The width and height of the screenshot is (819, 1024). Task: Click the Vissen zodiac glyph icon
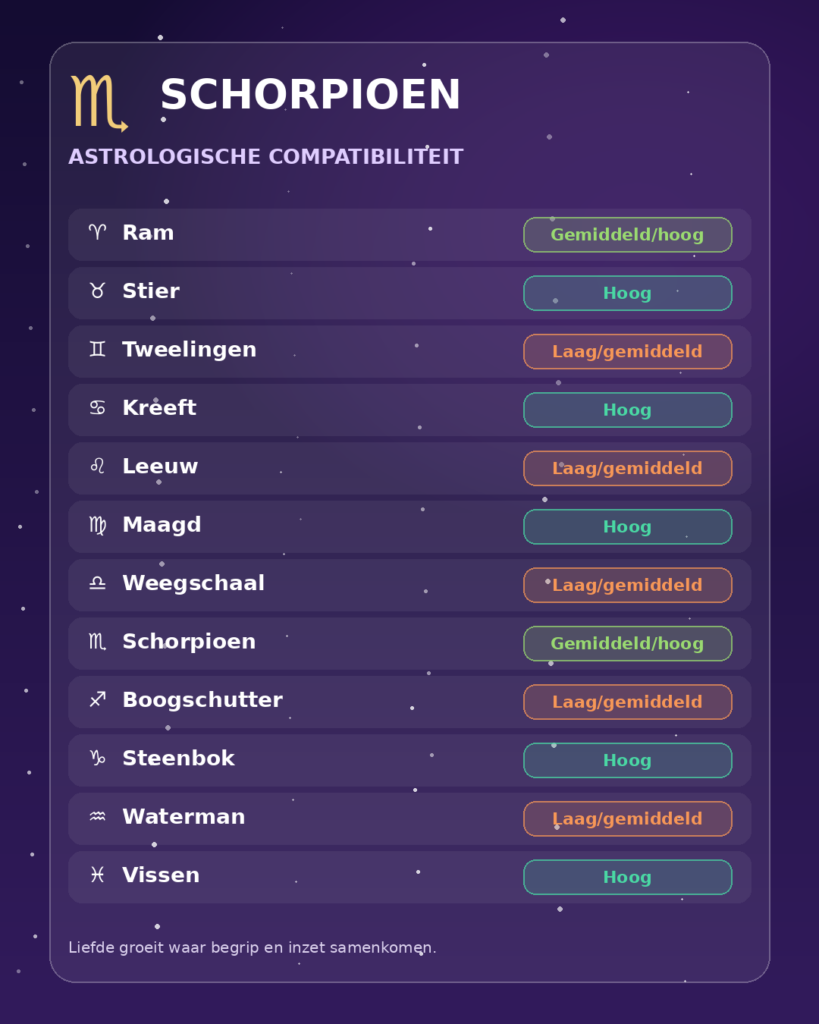click(97, 874)
